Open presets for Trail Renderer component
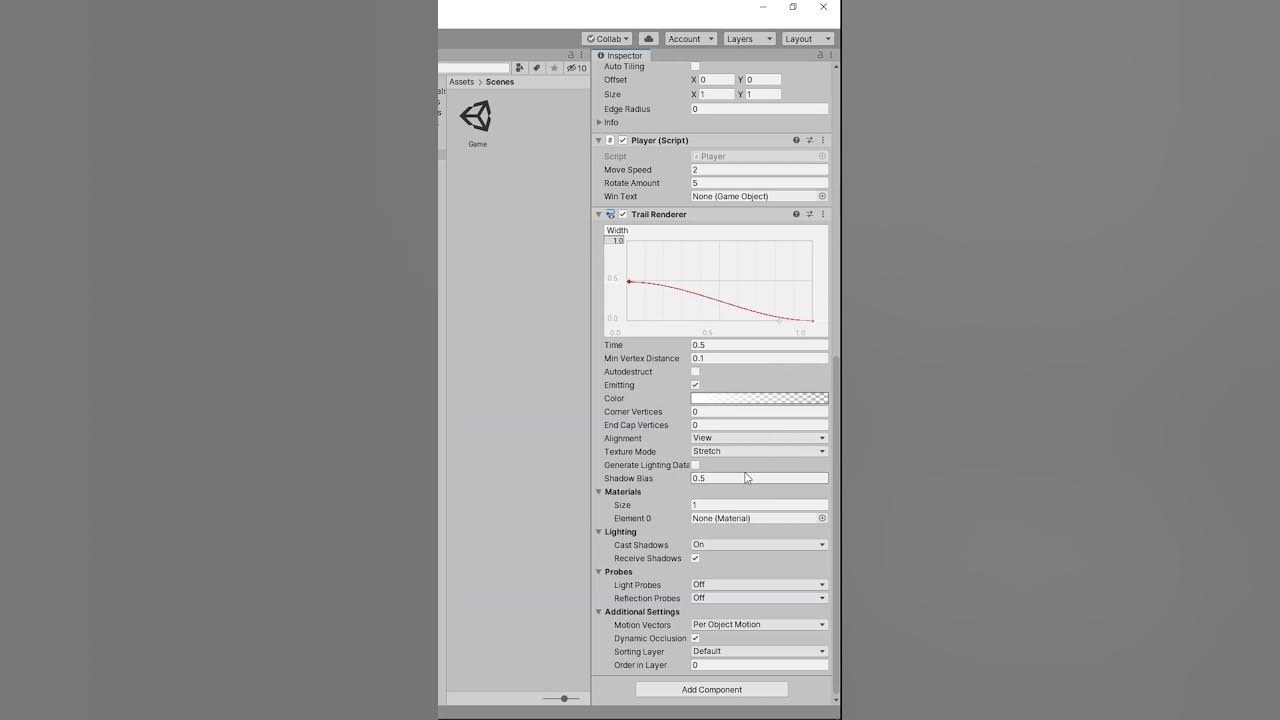1280x720 pixels. pos(809,214)
